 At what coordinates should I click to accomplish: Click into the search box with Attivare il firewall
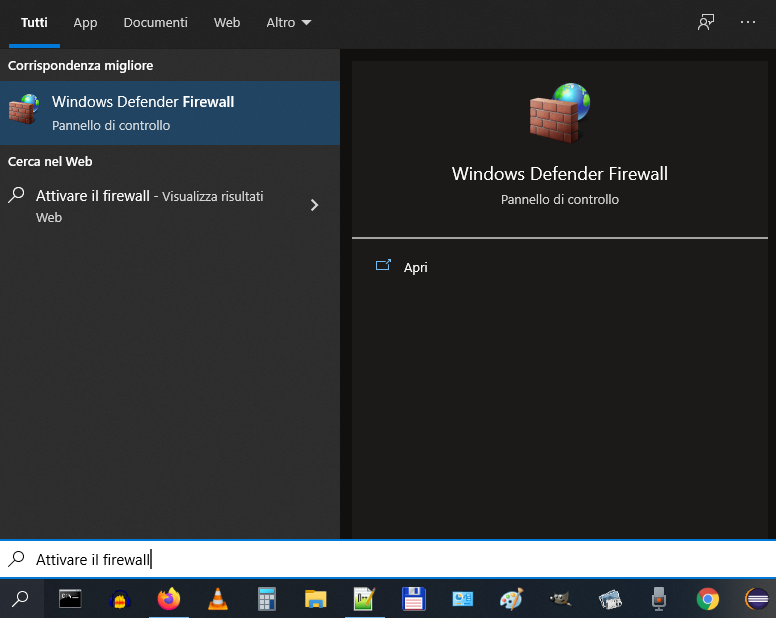388,559
